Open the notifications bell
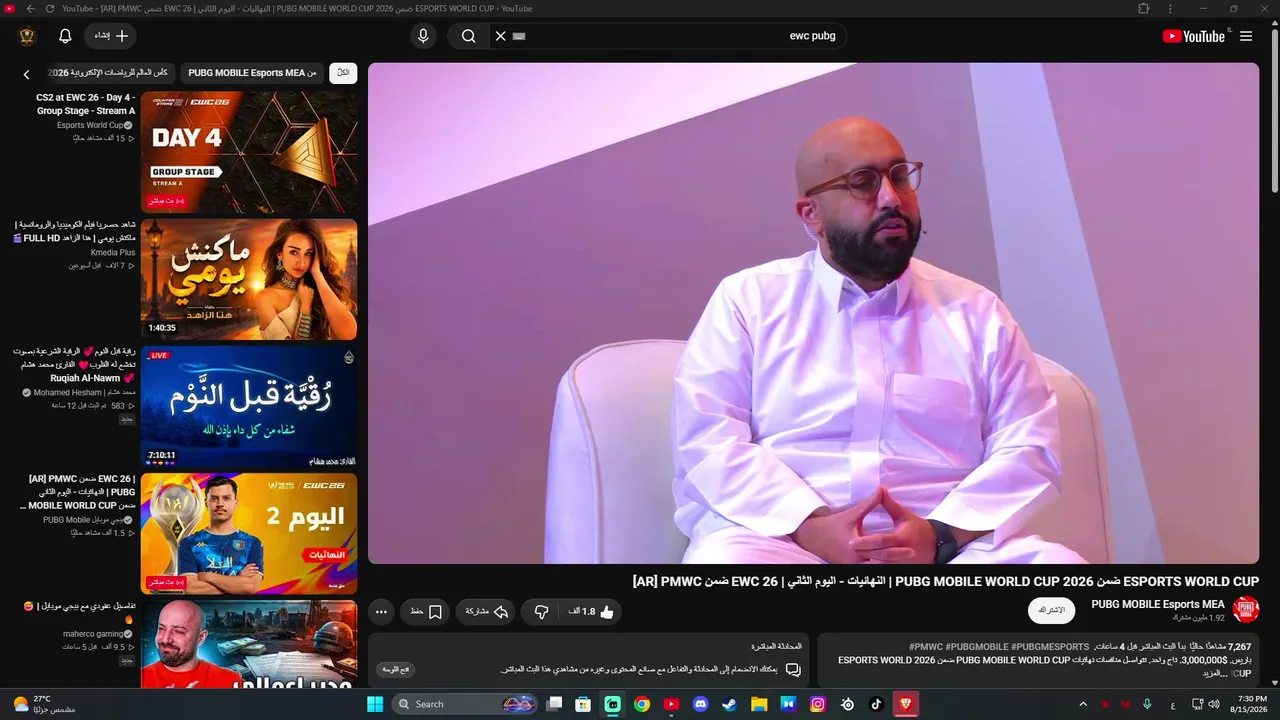 [x=65, y=36]
